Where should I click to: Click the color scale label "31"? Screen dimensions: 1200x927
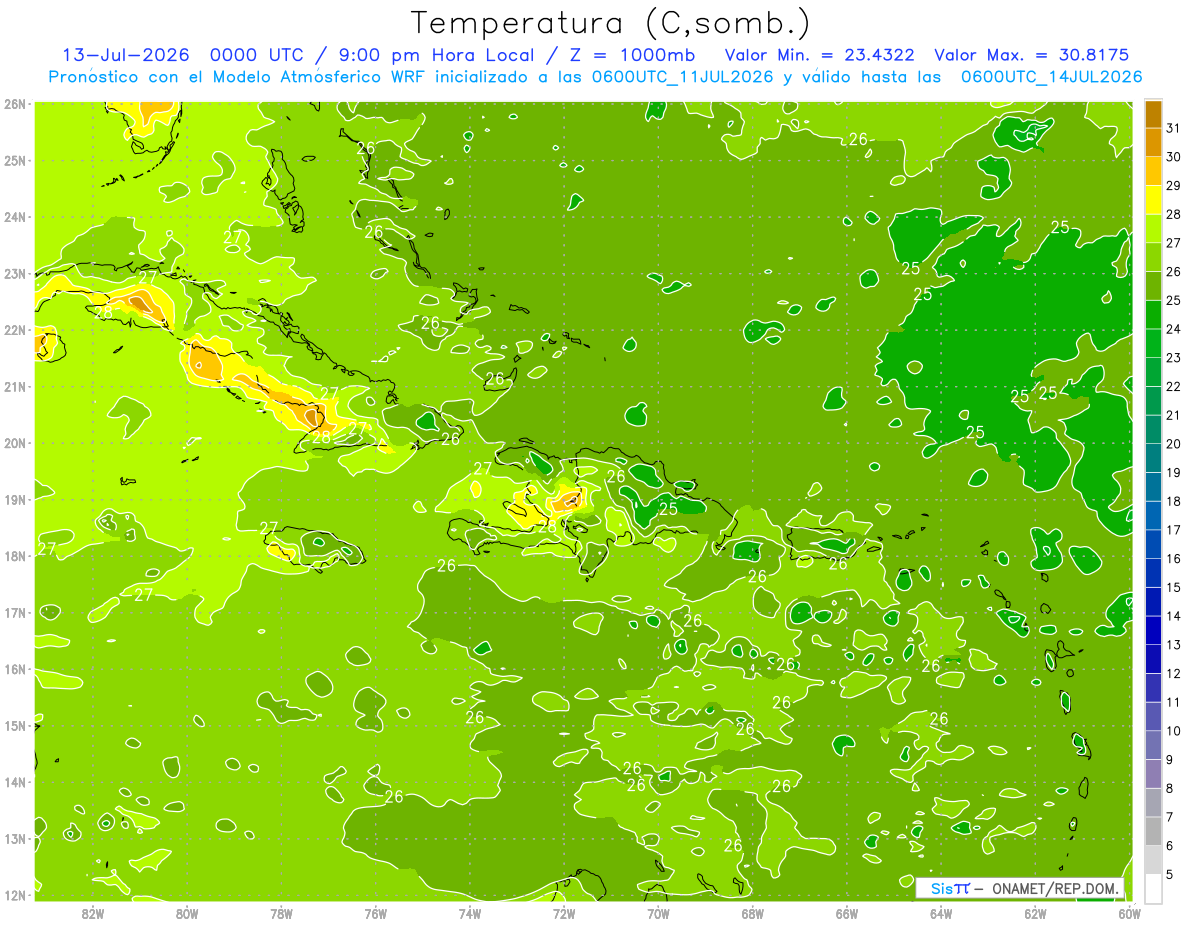click(x=1174, y=127)
